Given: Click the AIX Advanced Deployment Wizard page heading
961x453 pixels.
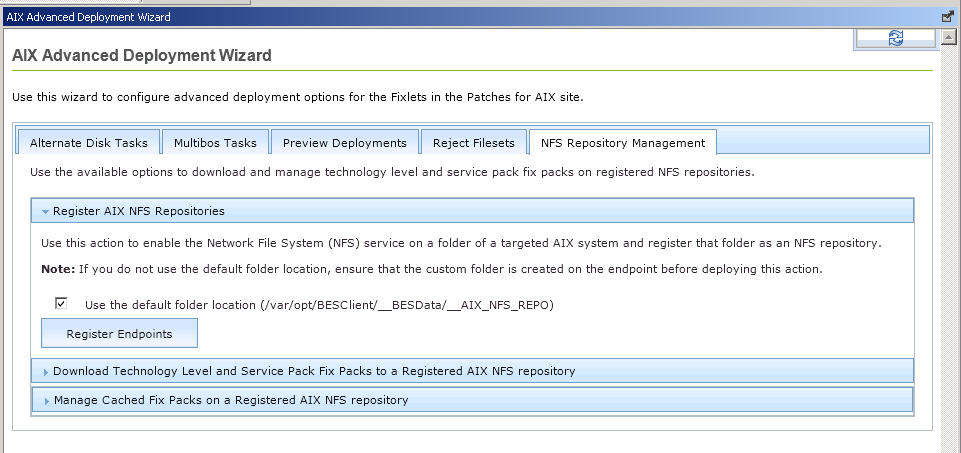Looking at the screenshot, I should [142, 56].
